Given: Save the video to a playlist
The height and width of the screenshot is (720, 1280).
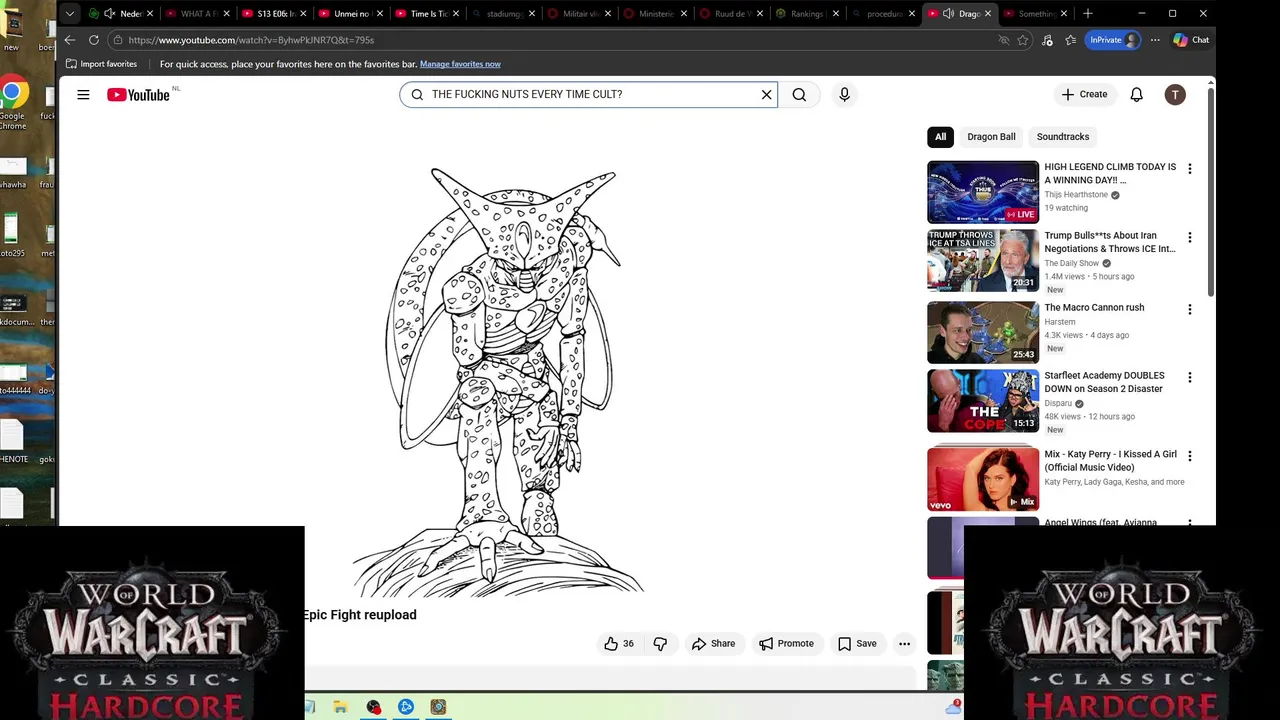Looking at the screenshot, I should (857, 644).
